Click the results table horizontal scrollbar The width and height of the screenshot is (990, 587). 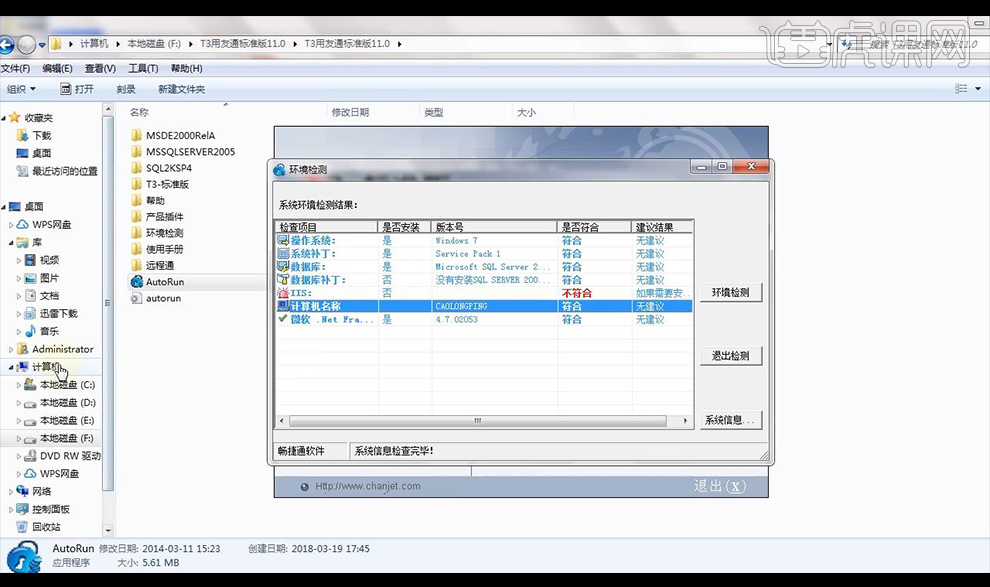477,420
